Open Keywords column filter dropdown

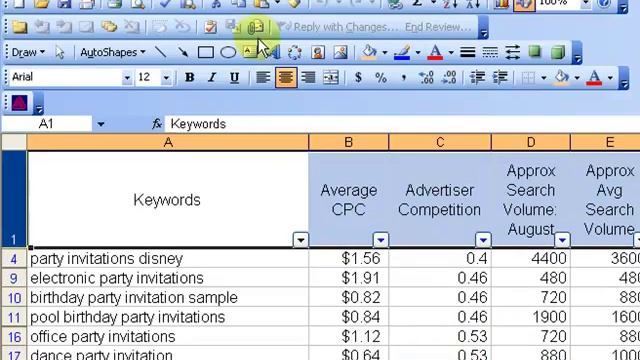click(x=301, y=240)
